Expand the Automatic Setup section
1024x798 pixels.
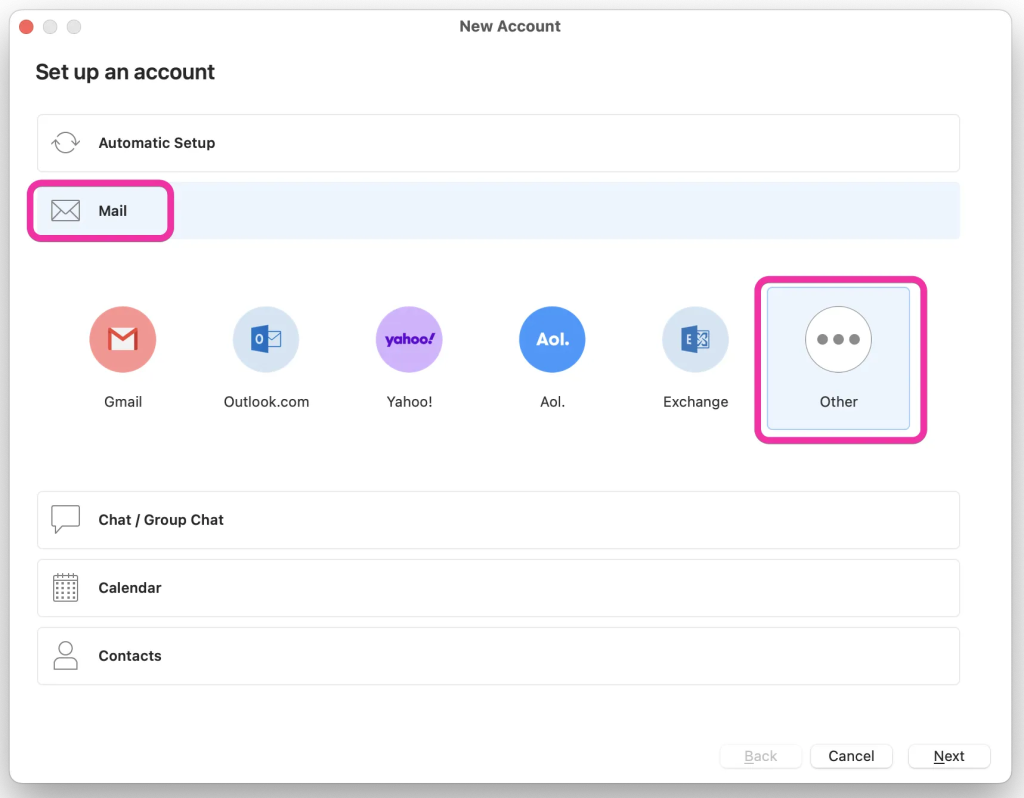coord(498,143)
